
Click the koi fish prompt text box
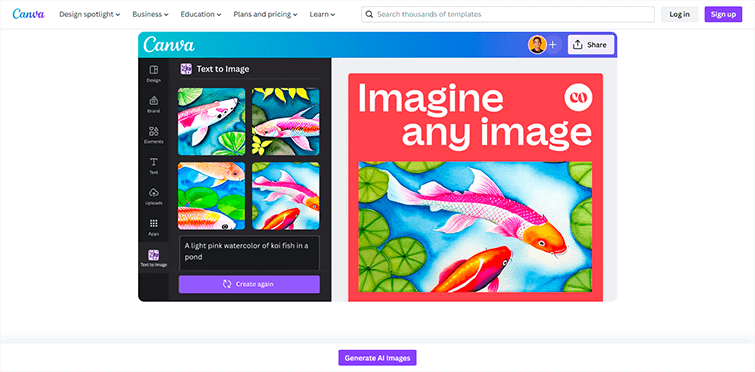pos(249,253)
